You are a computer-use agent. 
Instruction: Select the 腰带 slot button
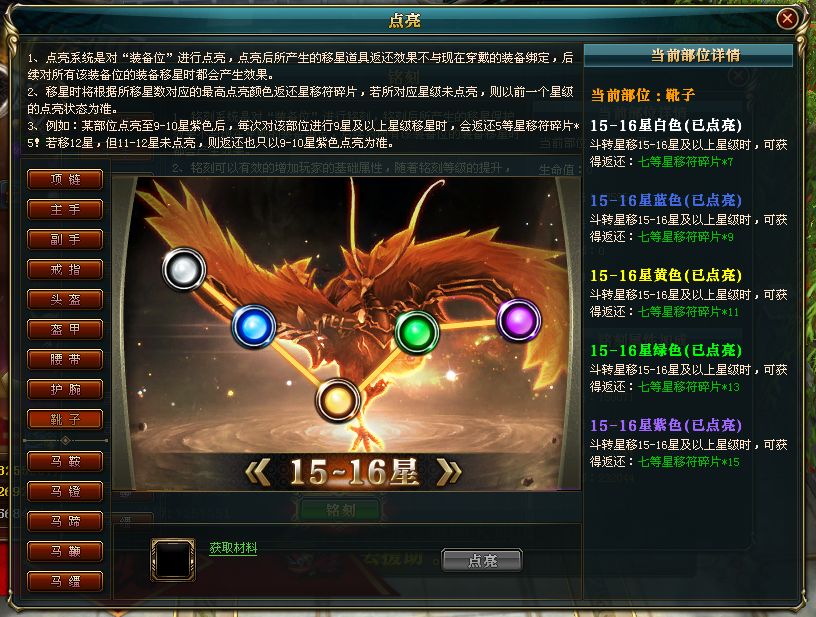65,359
